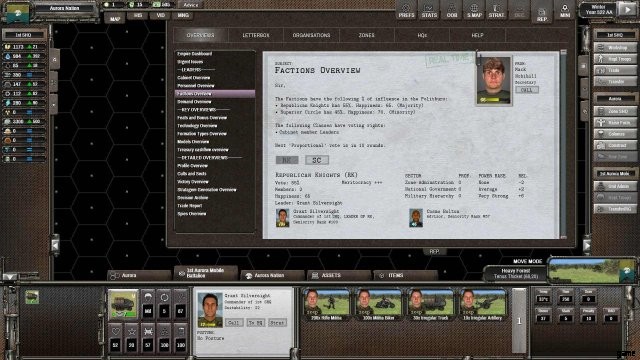Image resolution: width=640 pixels, height=360 pixels.
Task: Open the Zones tab
Action: [x=367, y=35]
